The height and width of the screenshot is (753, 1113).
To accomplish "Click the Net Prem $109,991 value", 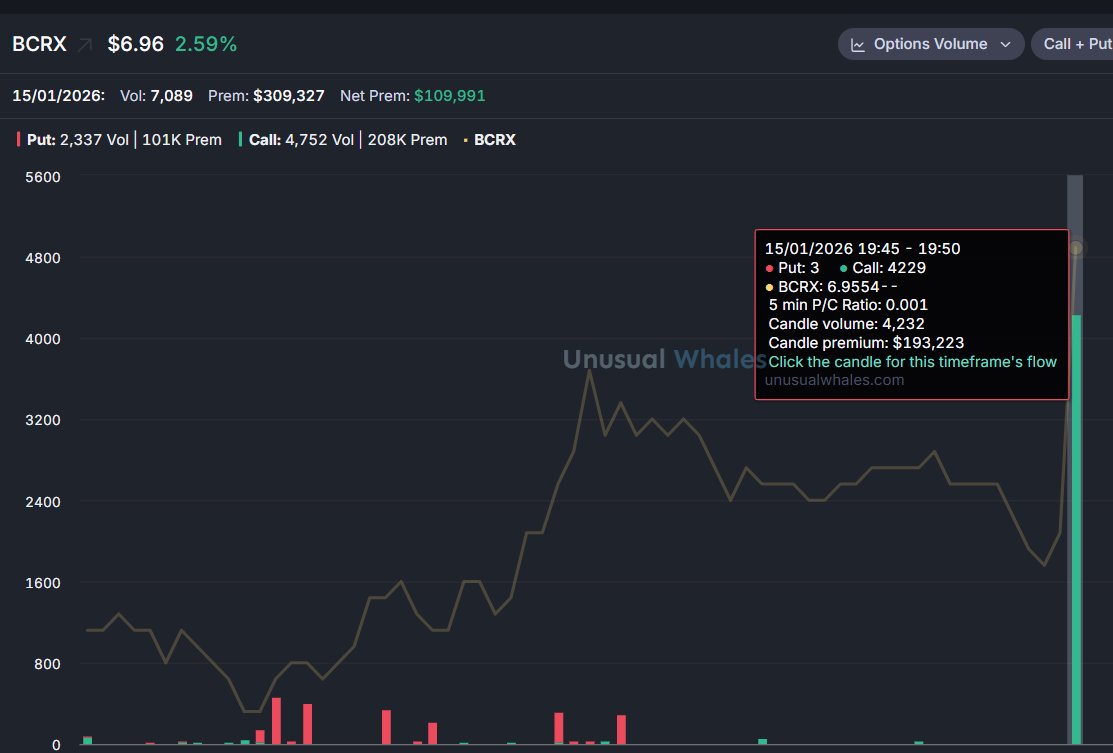I will (449, 96).
